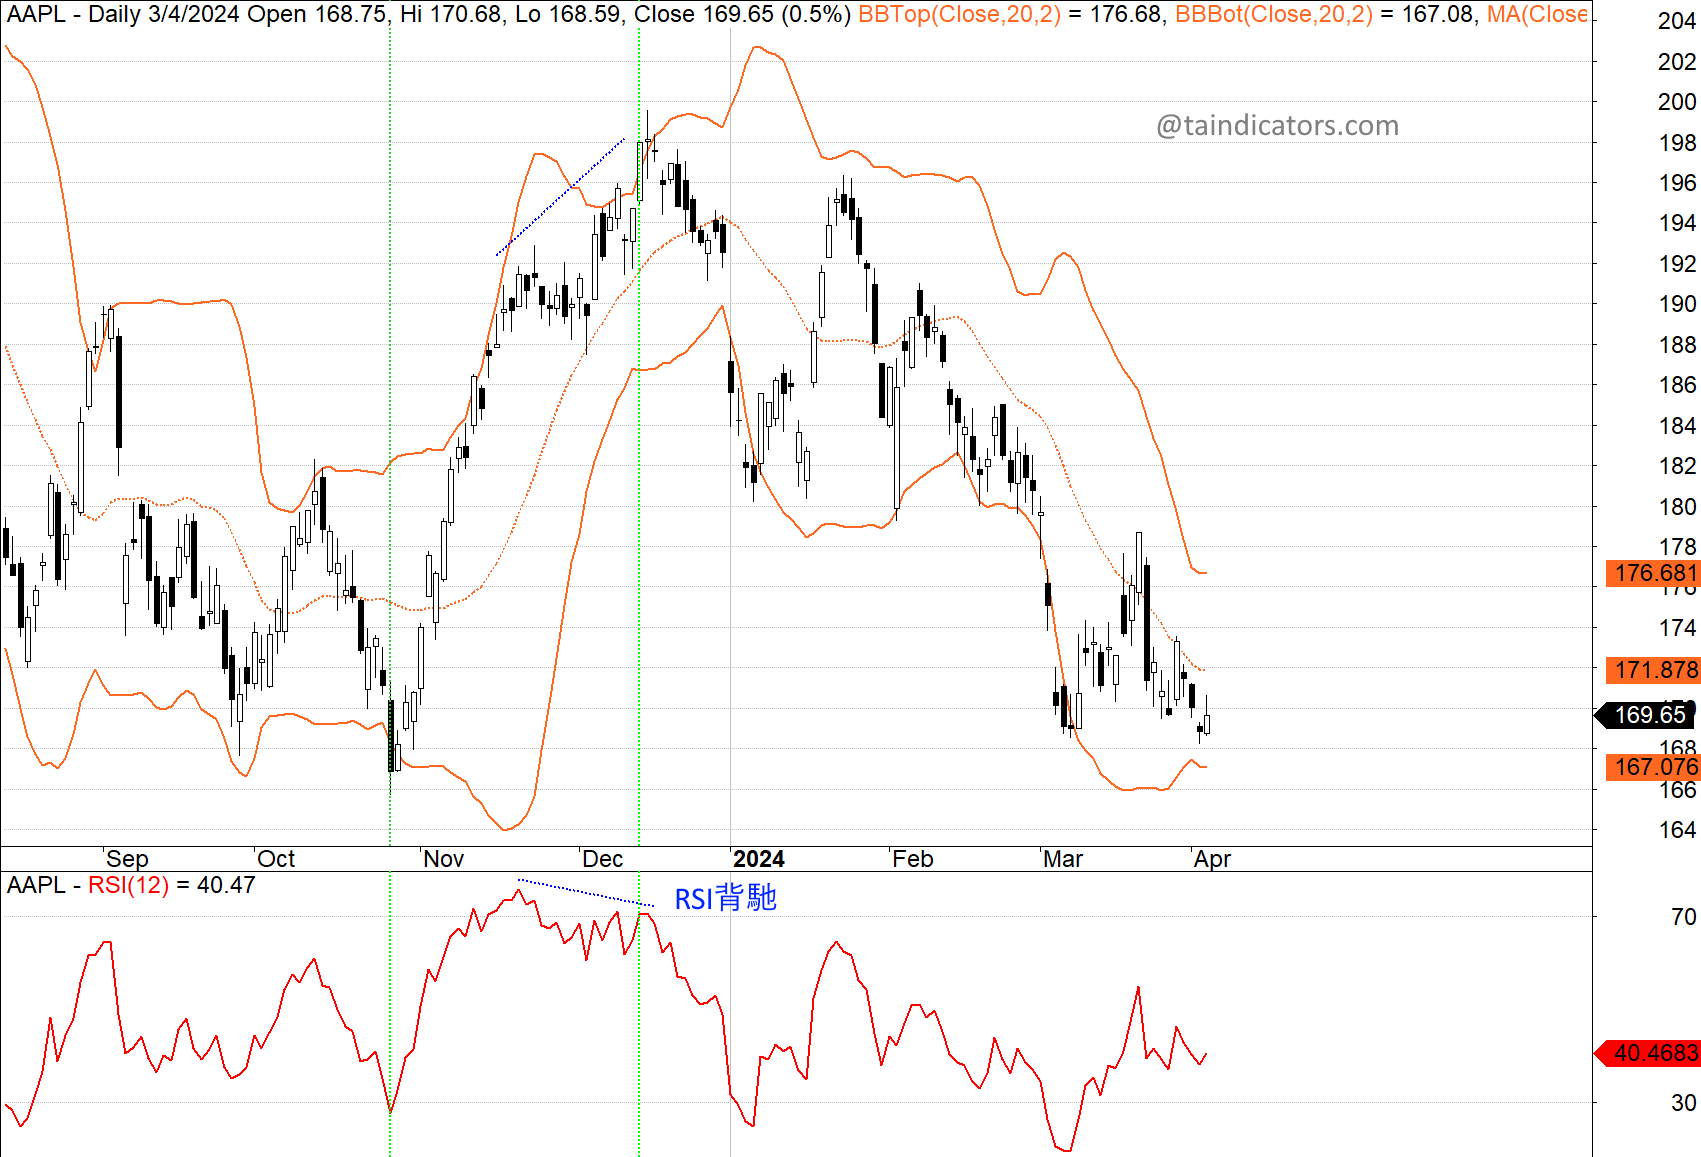Click the 180 price axis label
This screenshot has width=1701, height=1157.
[1676, 507]
